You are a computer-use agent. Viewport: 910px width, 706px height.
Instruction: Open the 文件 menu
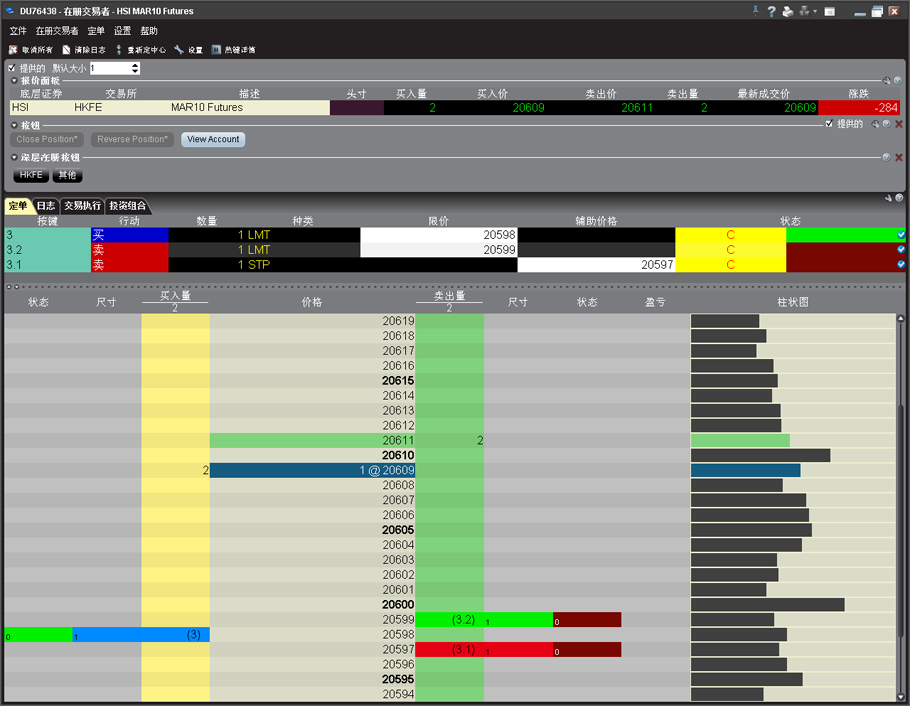click(x=18, y=31)
